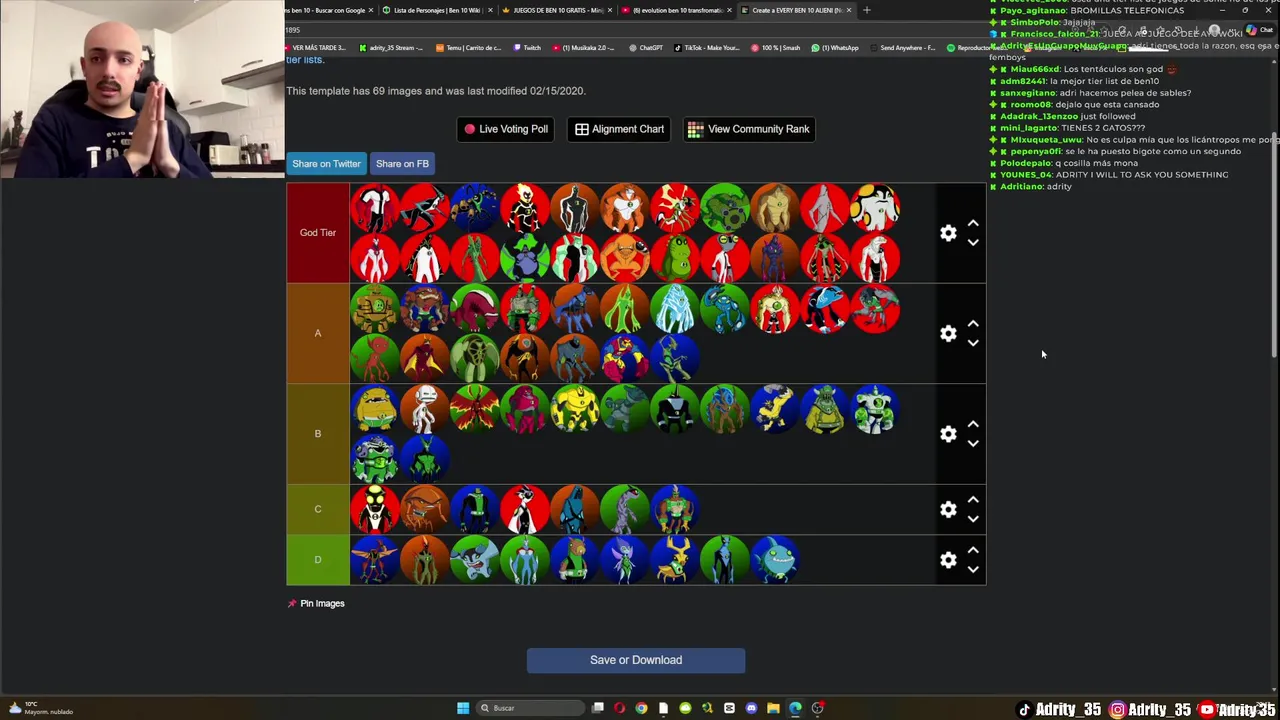Move the A tier row up
The image size is (1280, 720).
[973, 324]
